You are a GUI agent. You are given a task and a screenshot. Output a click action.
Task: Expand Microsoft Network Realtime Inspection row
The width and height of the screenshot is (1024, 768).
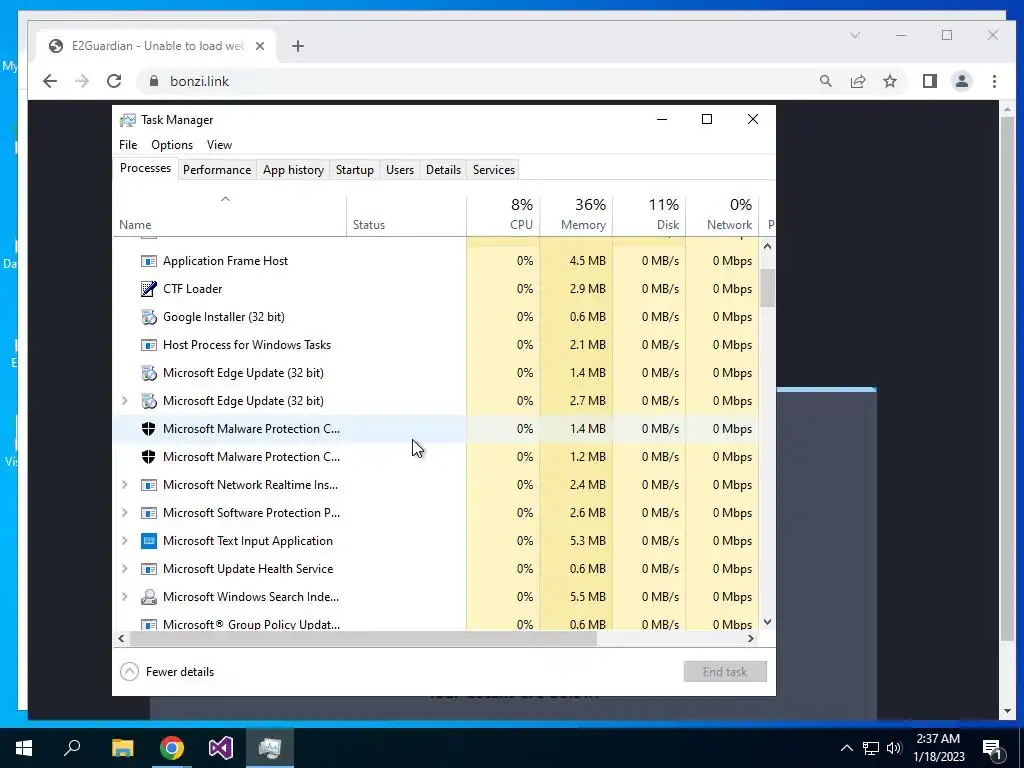tap(125, 485)
